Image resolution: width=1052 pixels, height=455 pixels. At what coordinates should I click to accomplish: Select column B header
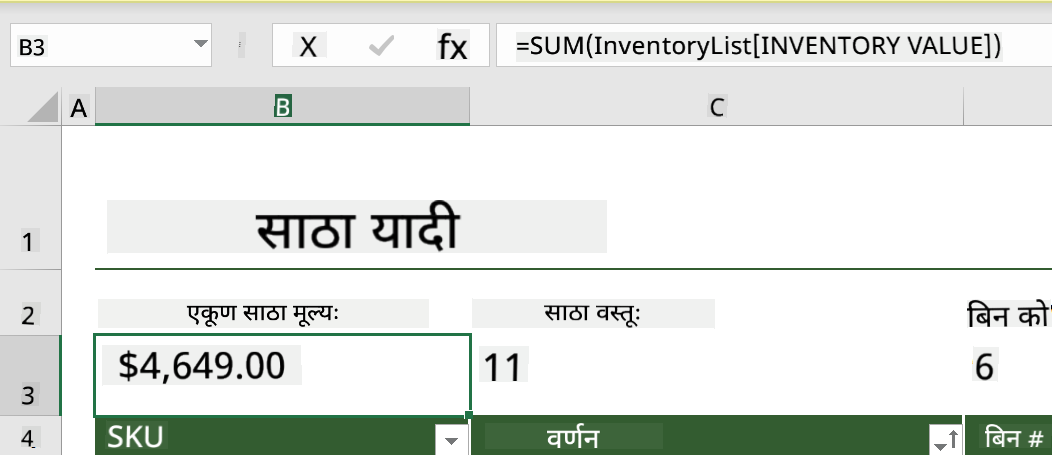point(282,107)
